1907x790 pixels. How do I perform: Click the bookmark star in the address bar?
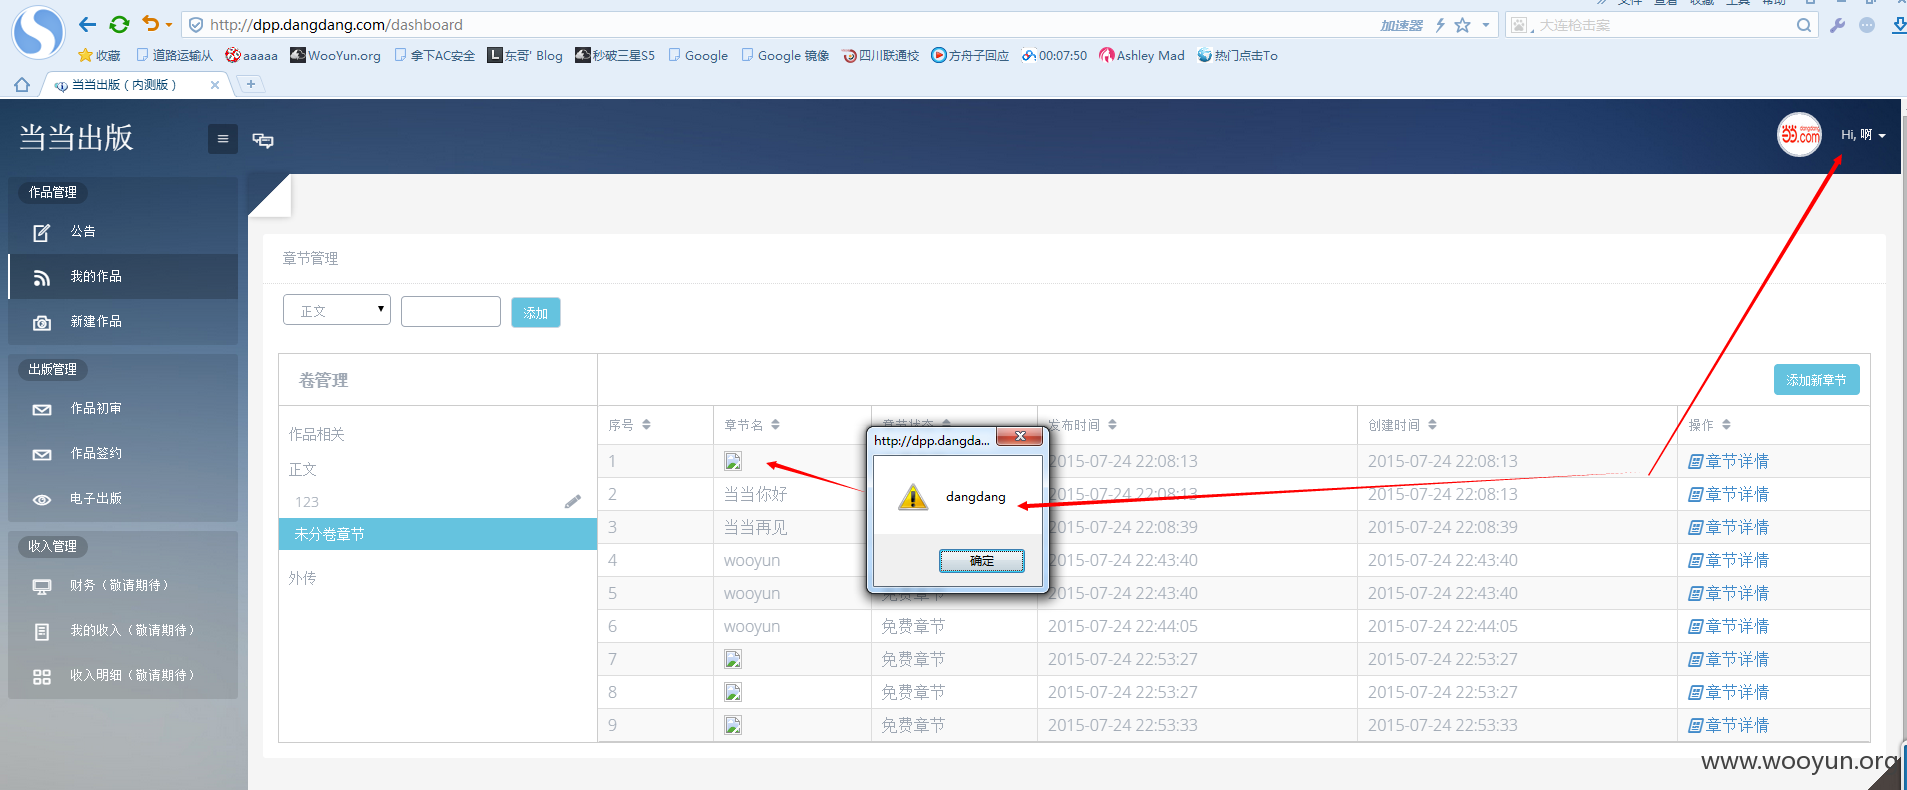pyautogui.click(x=1462, y=25)
